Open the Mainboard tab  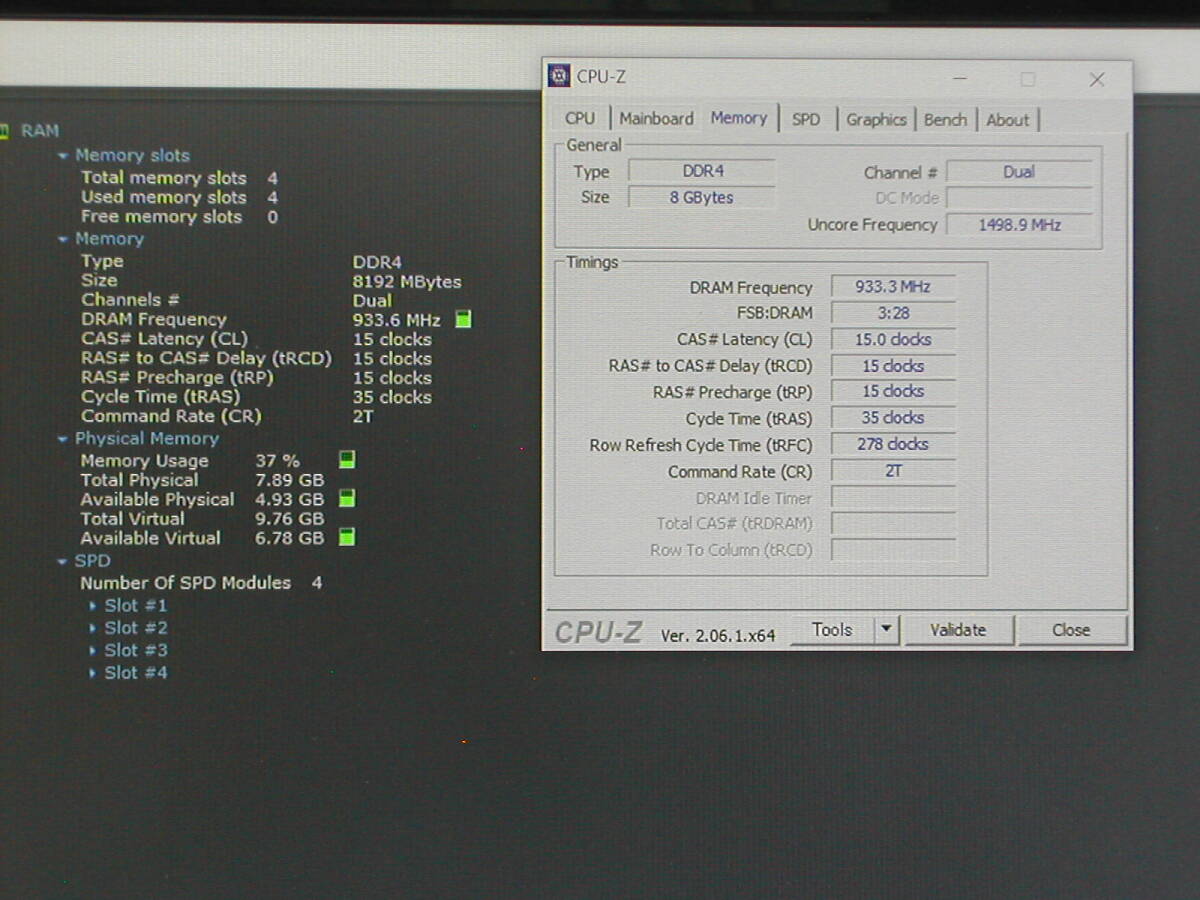[656, 119]
